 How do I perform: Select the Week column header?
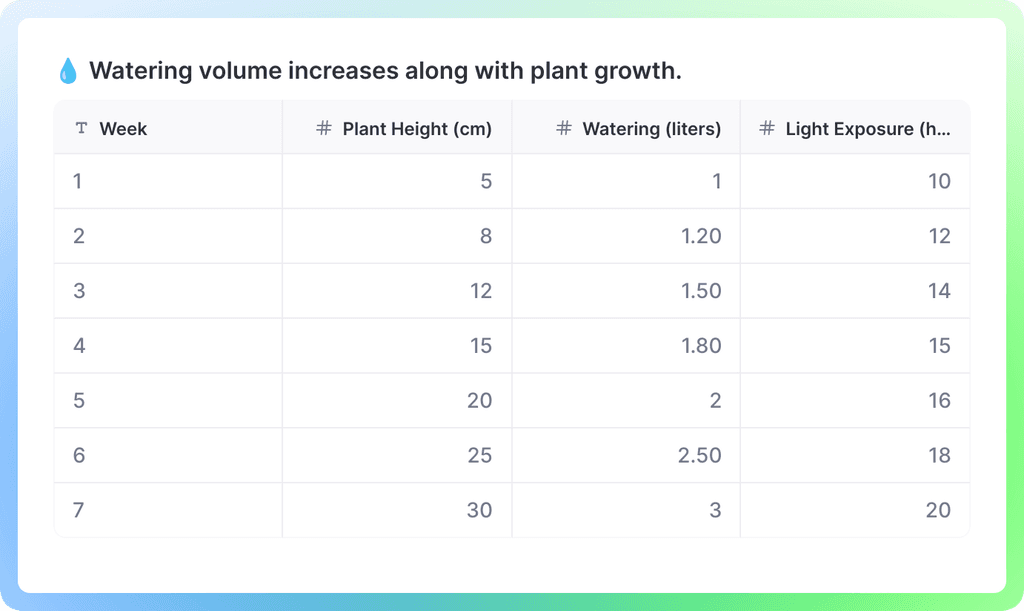point(123,128)
